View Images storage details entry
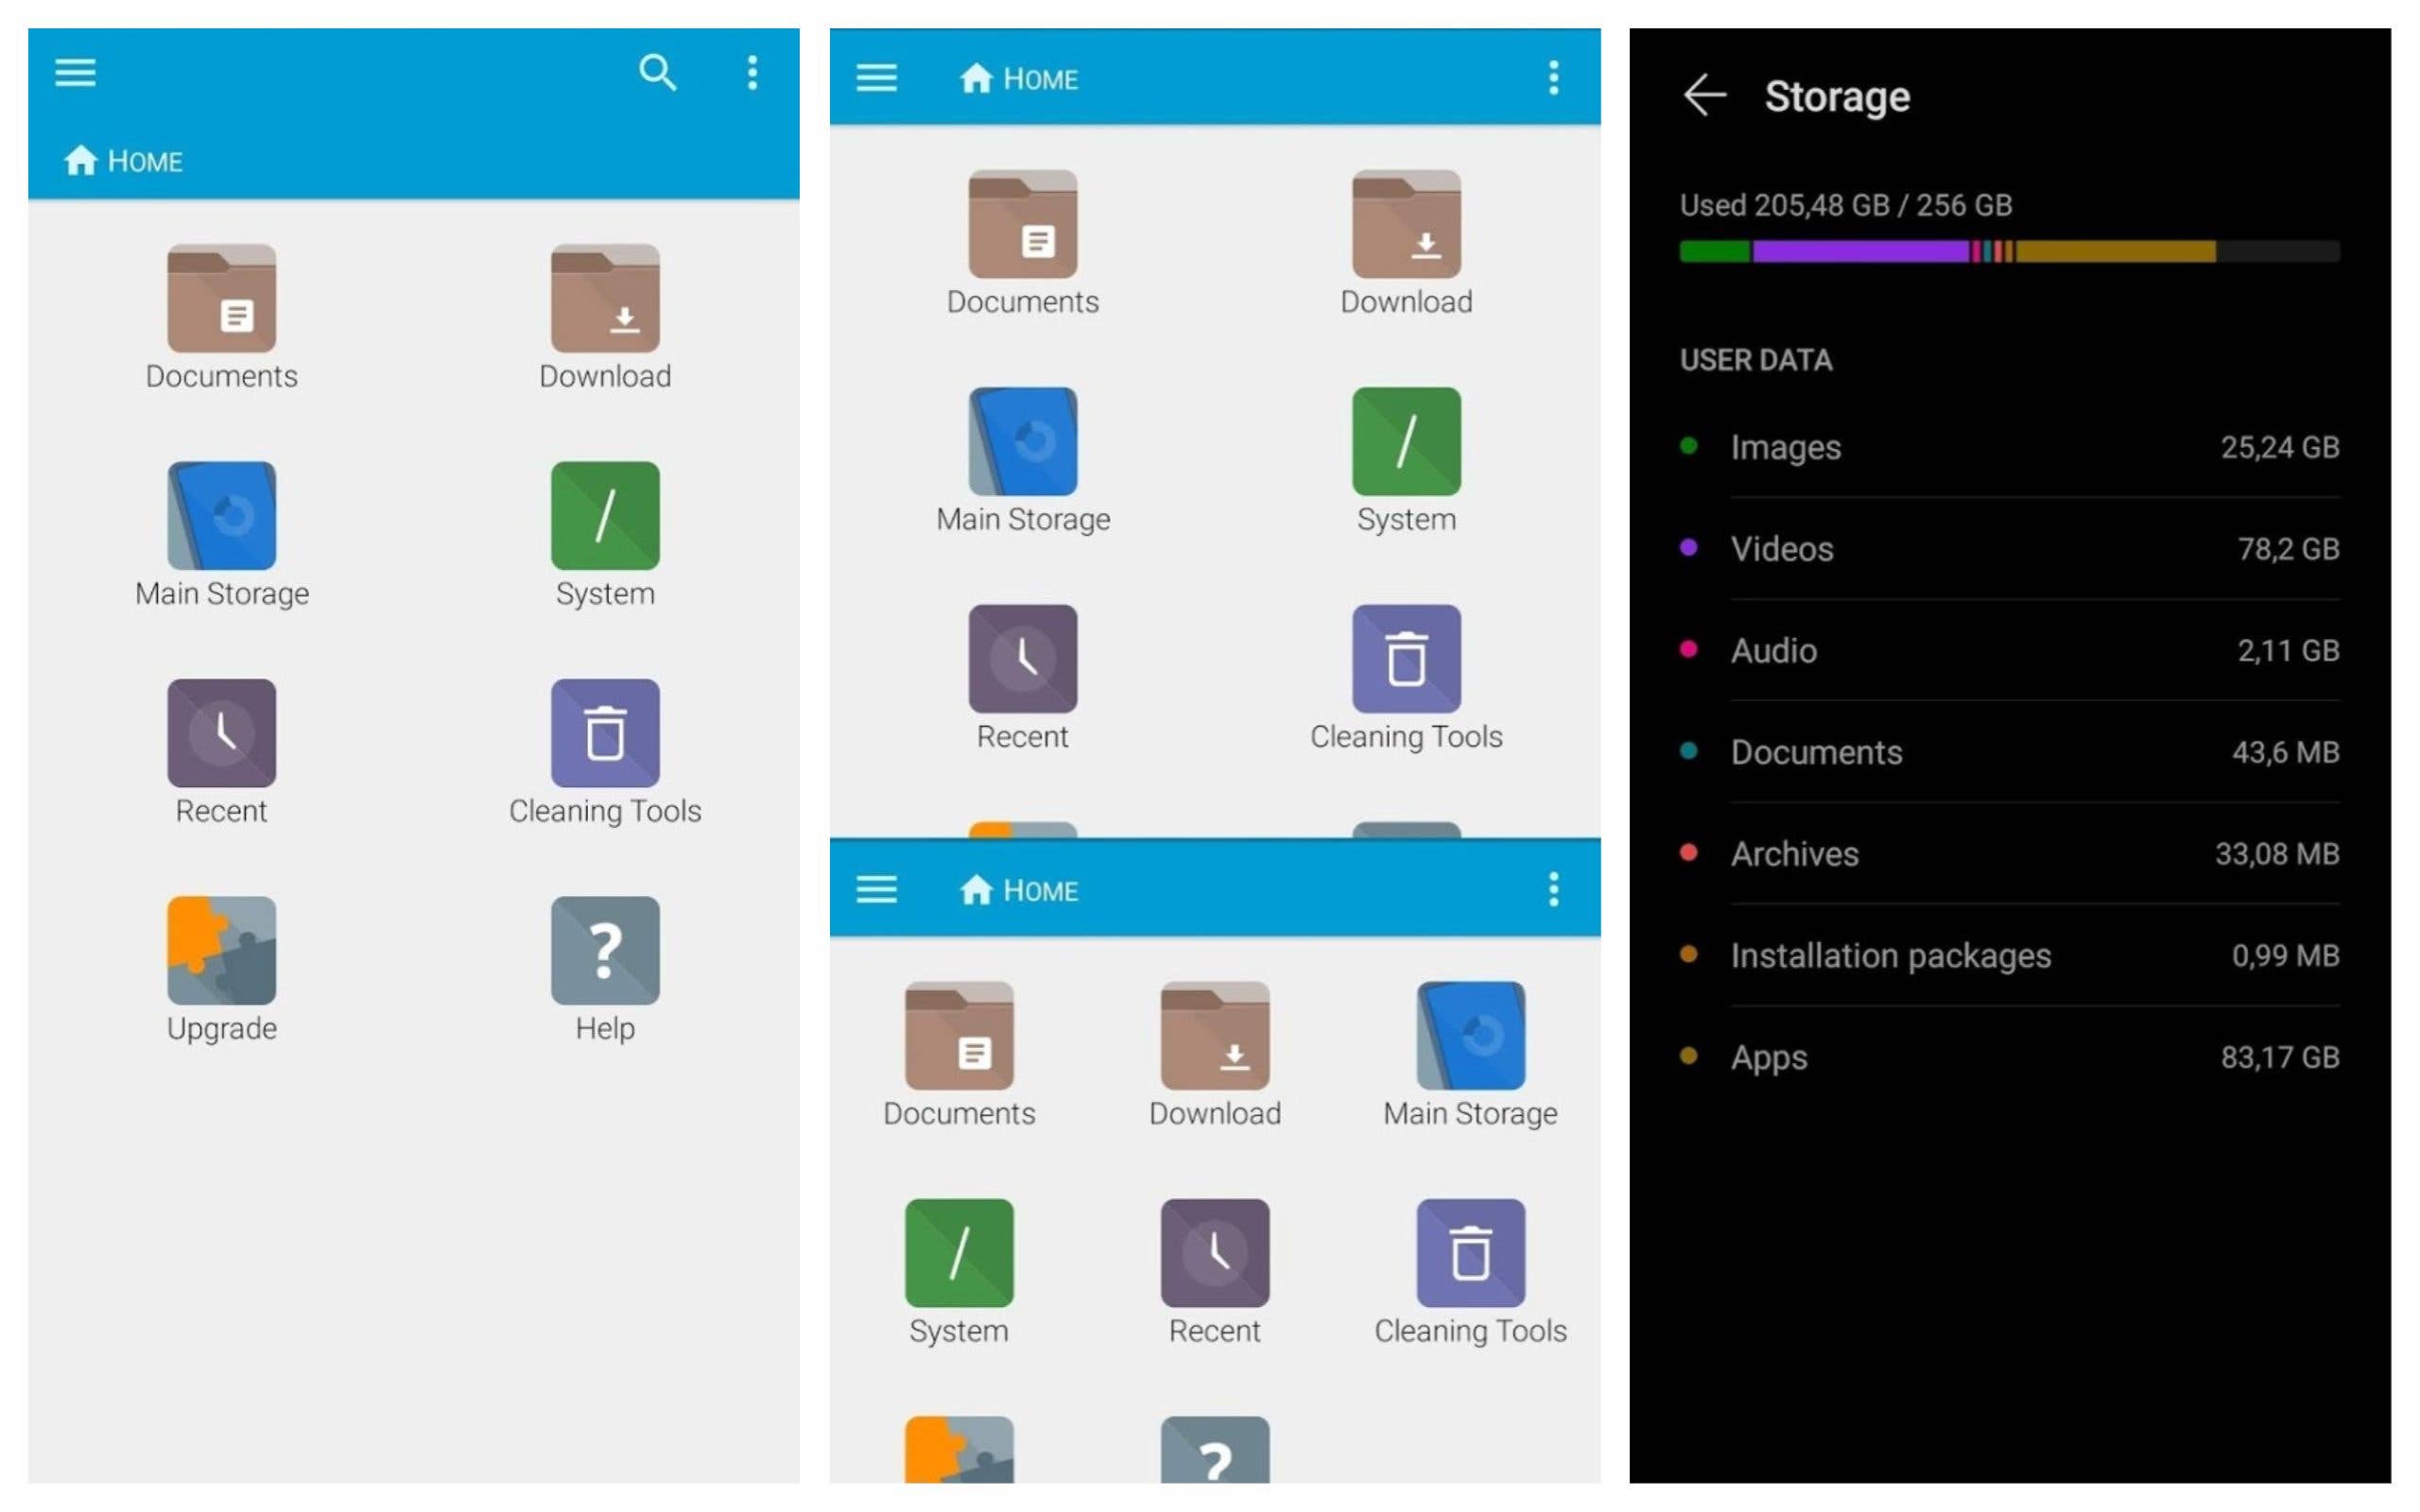The width and height of the screenshot is (2420, 1512). 1785,447
